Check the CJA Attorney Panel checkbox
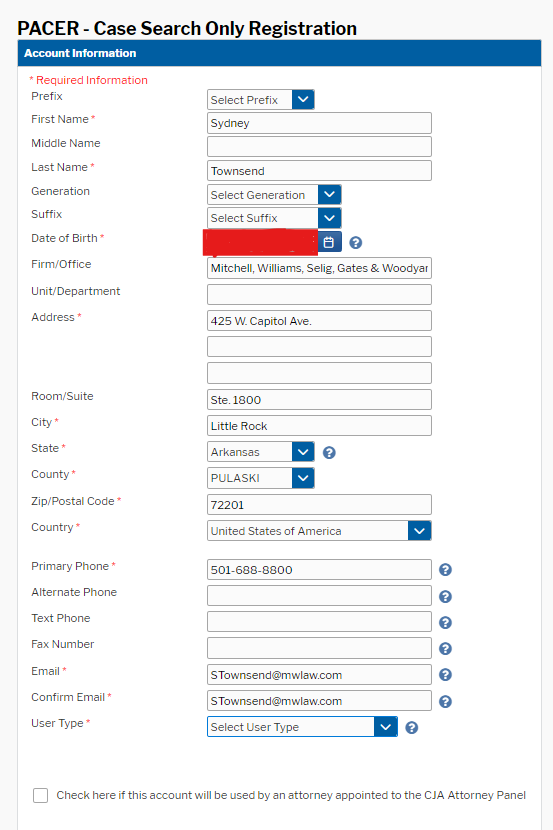 40,795
